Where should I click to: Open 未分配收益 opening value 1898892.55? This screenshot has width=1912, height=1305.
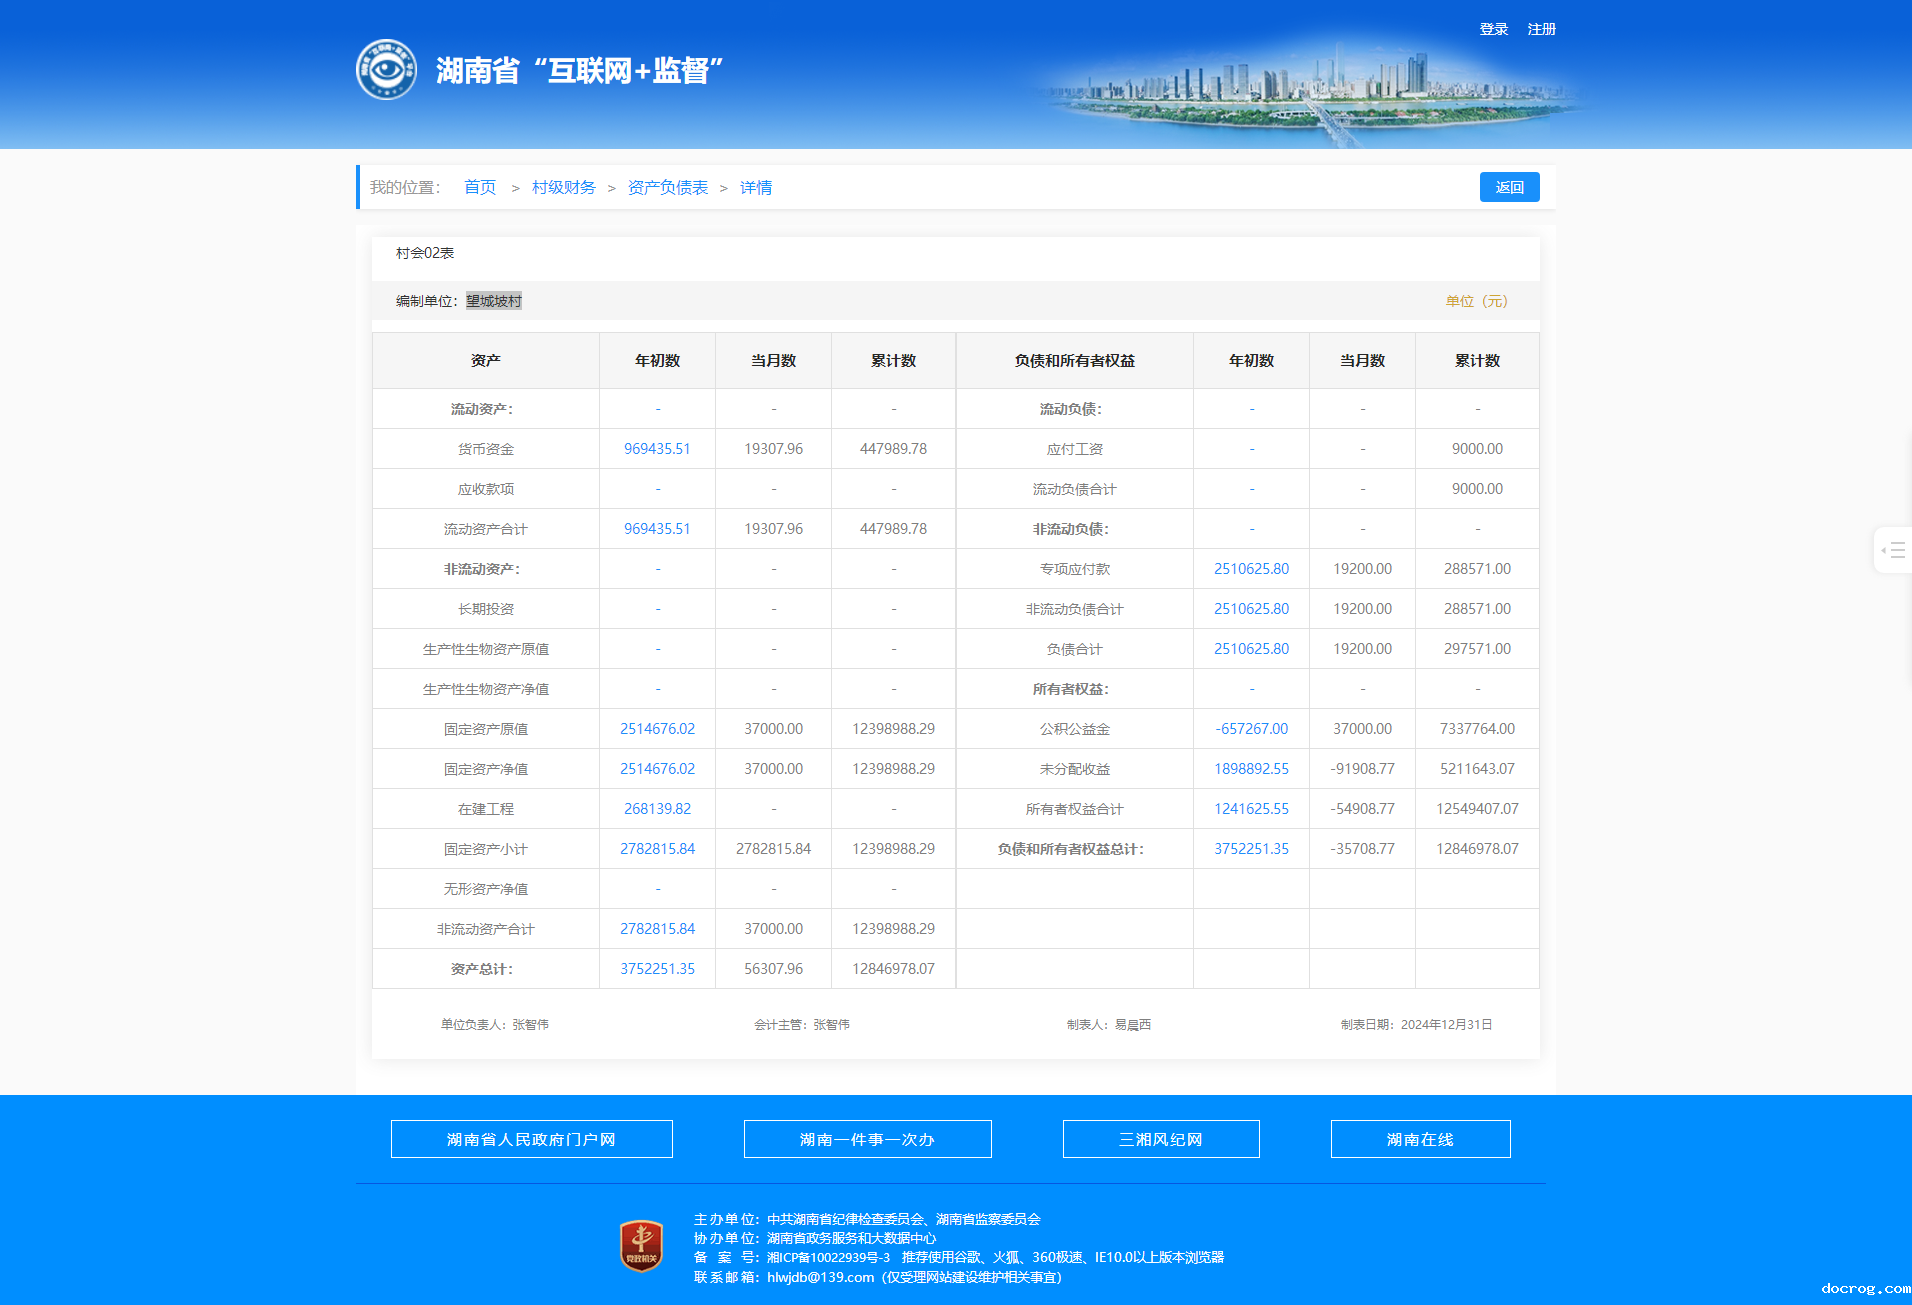pos(1251,769)
